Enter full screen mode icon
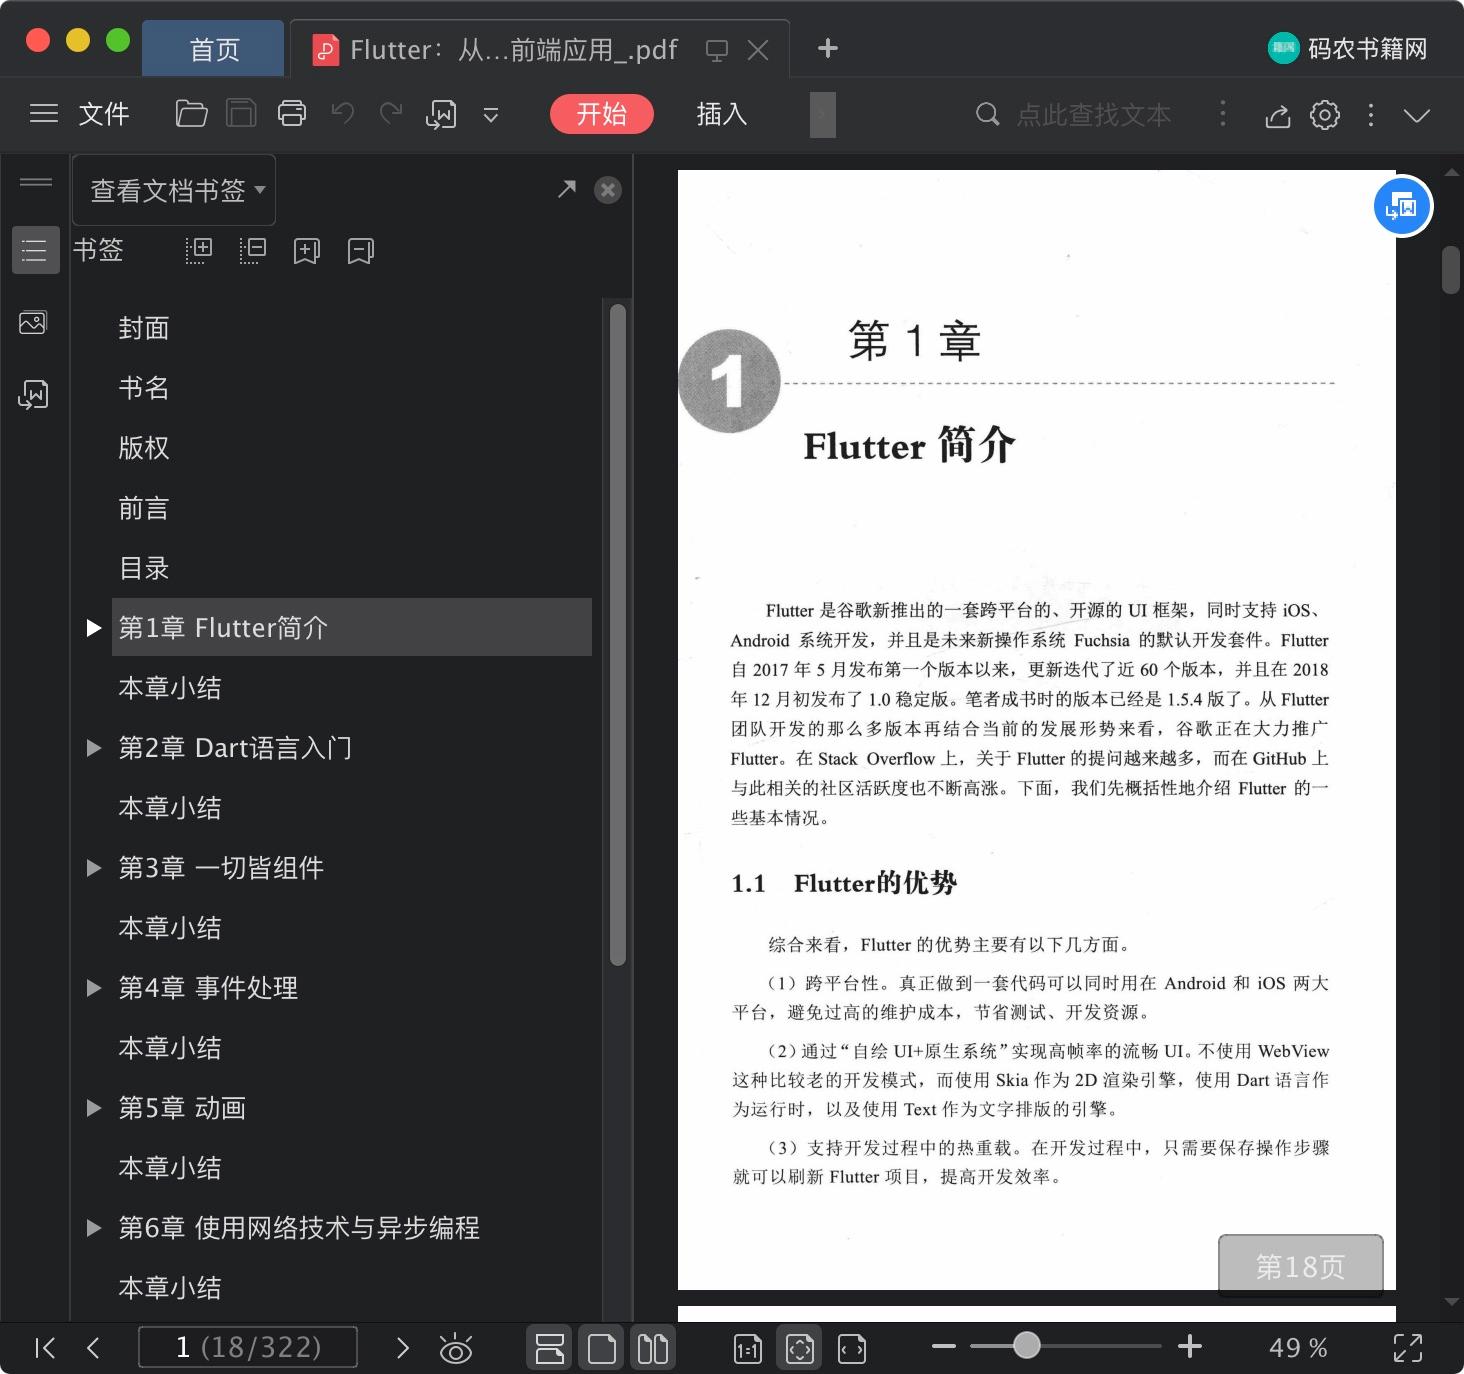Screen dimensions: 1464x1374 (1408, 1348)
